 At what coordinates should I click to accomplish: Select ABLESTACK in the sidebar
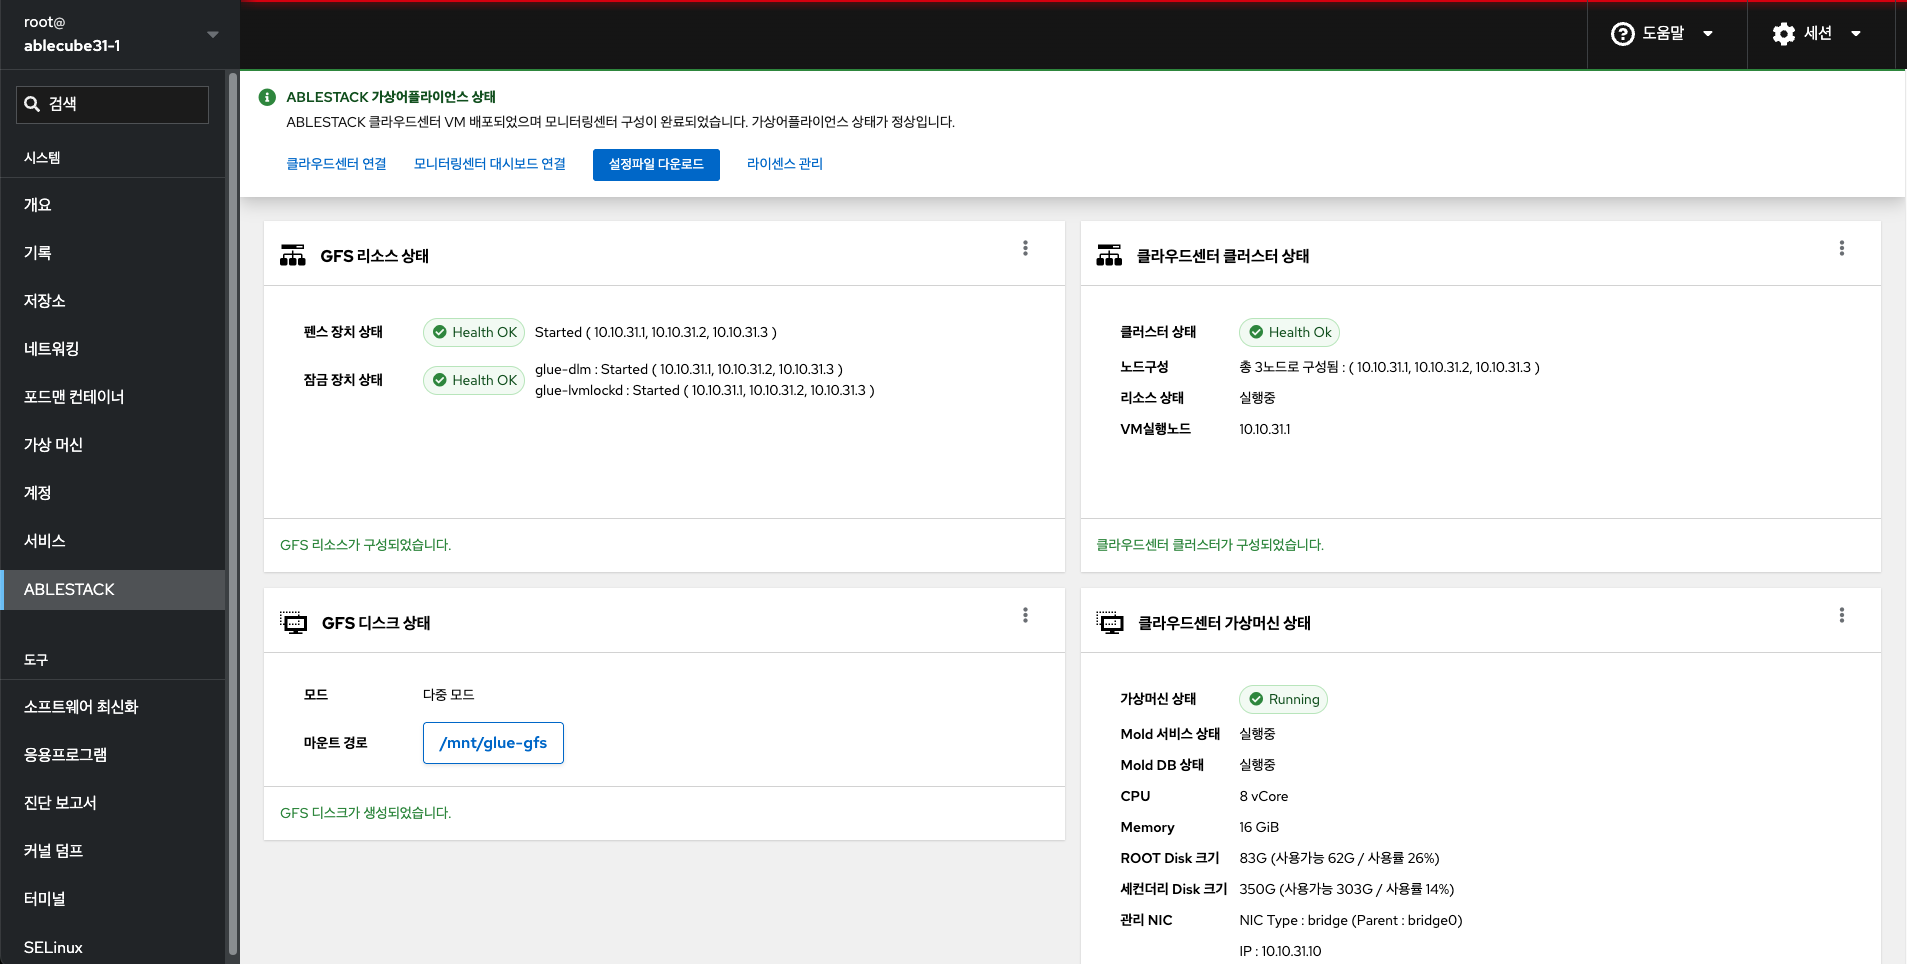pyautogui.click(x=69, y=589)
